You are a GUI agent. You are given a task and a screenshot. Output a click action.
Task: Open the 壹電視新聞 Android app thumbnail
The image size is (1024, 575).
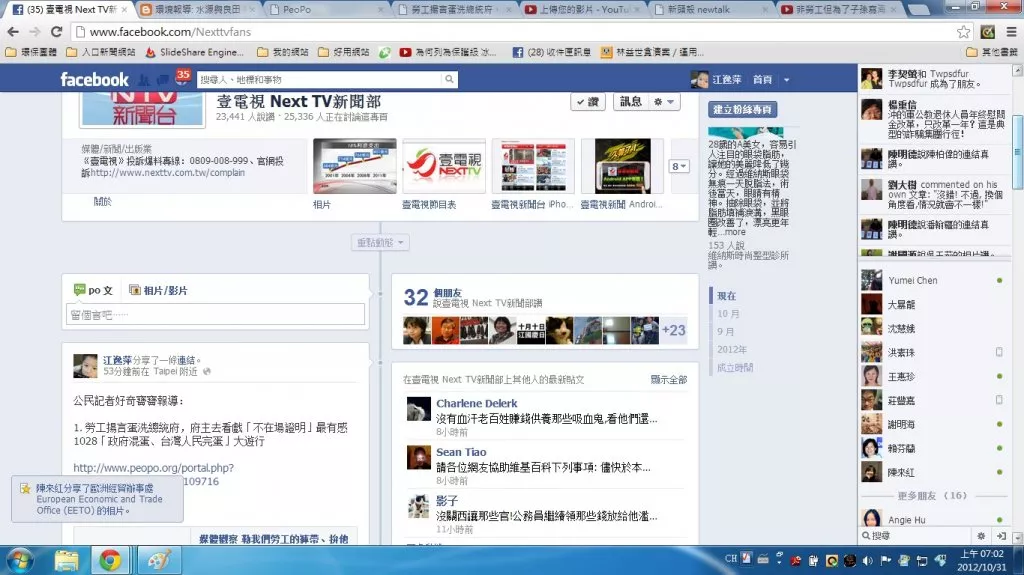[622, 166]
